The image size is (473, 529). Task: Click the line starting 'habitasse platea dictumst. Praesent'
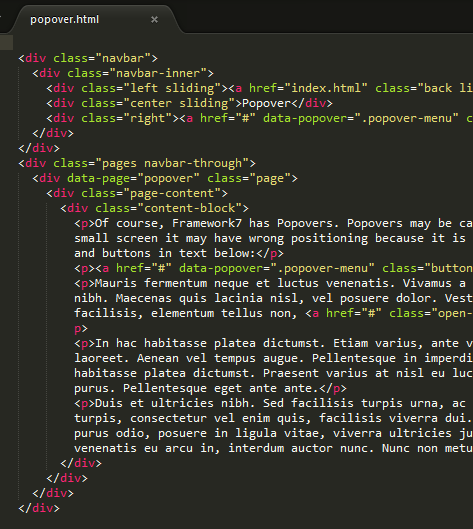pos(274,373)
